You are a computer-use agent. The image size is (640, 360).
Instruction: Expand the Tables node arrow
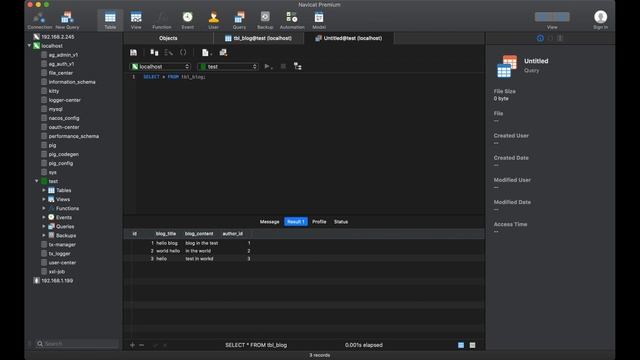44,190
